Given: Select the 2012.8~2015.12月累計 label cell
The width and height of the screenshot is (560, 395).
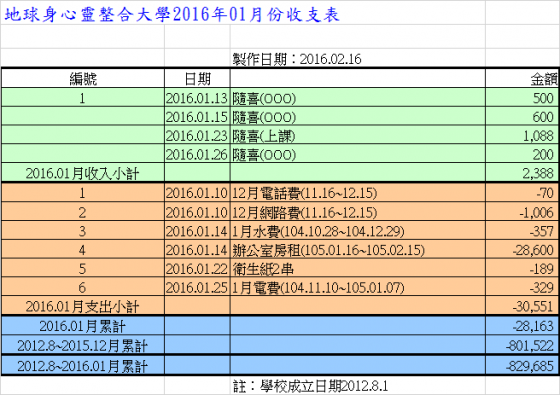Looking at the screenshot, I should pyautogui.click(x=83, y=345).
